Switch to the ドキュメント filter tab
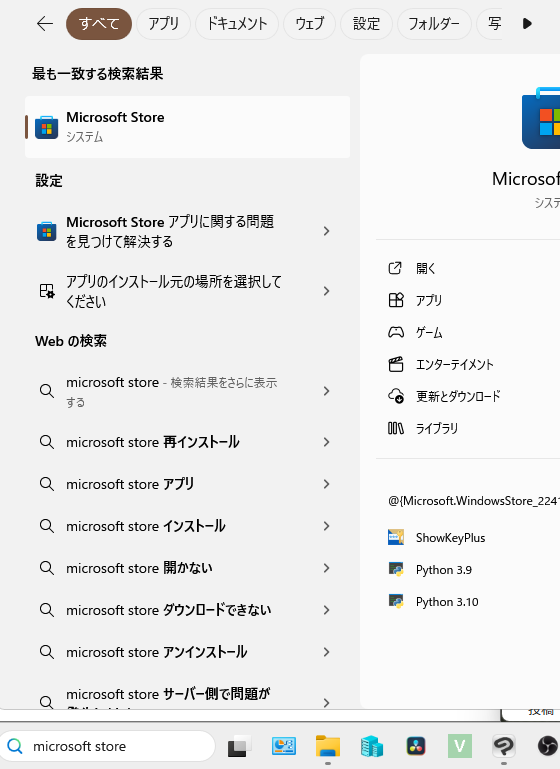The width and height of the screenshot is (560, 769). pos(237,24)
